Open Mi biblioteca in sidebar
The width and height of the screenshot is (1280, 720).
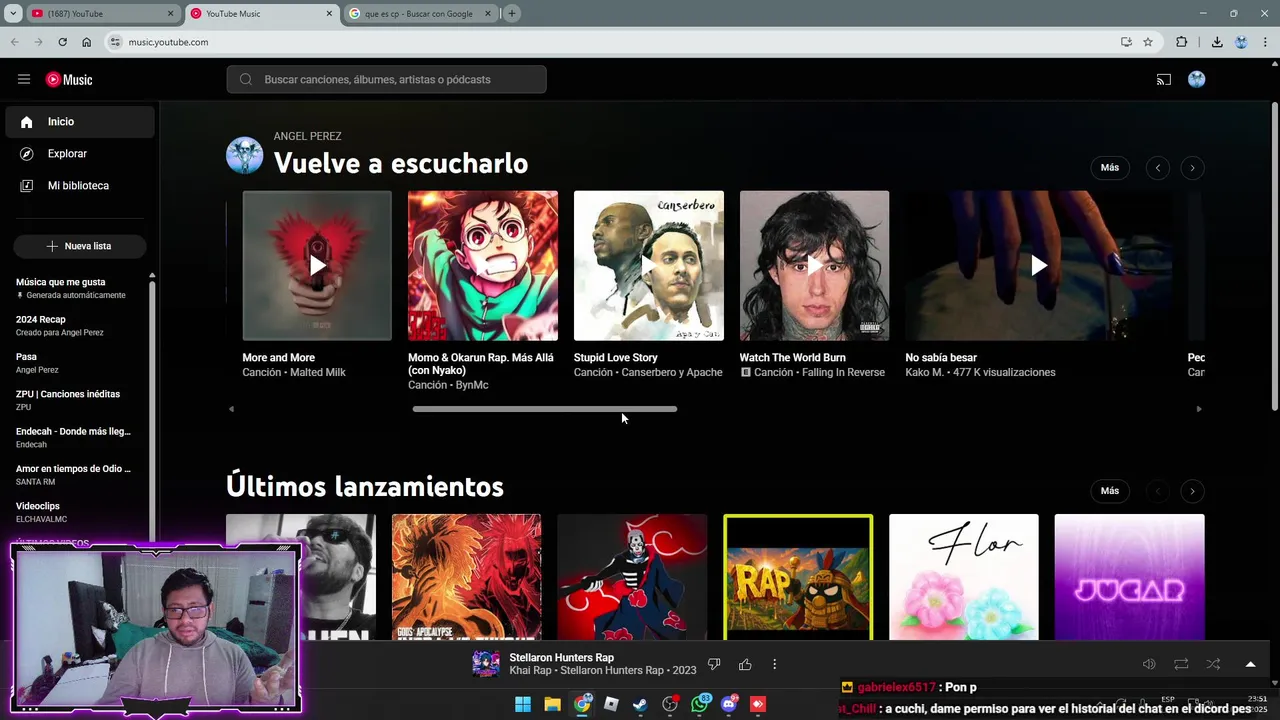tap(80, 186)
